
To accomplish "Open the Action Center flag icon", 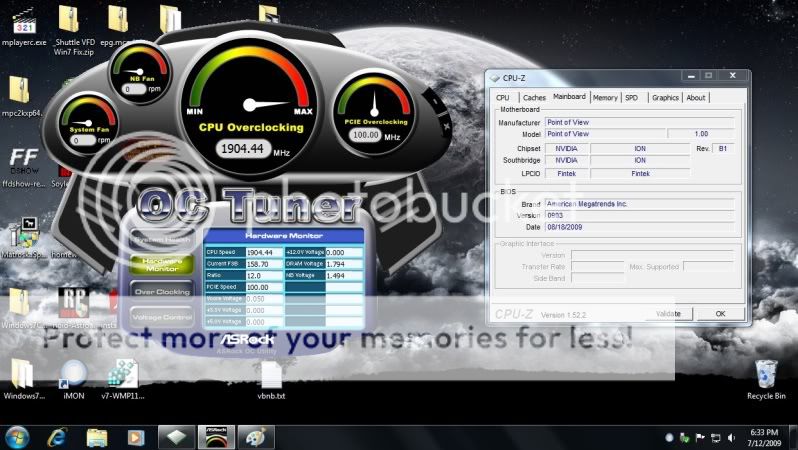I will coord(700,438).
